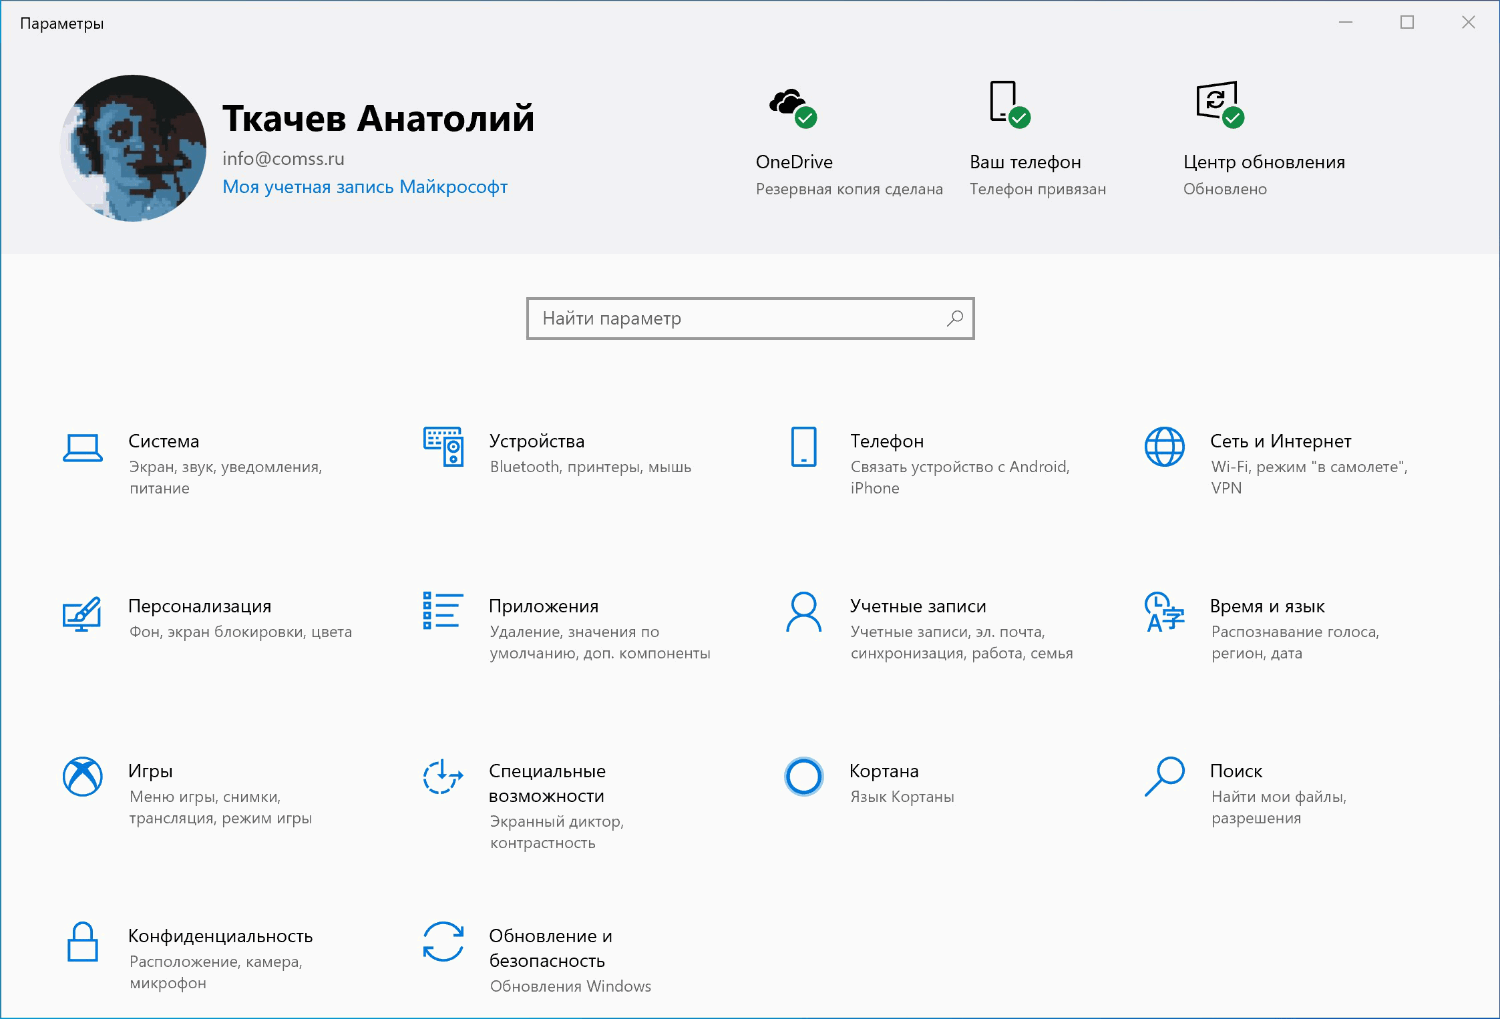Click the Система category title
This screenshot has height=1019, width=1500.
[164, 441]
